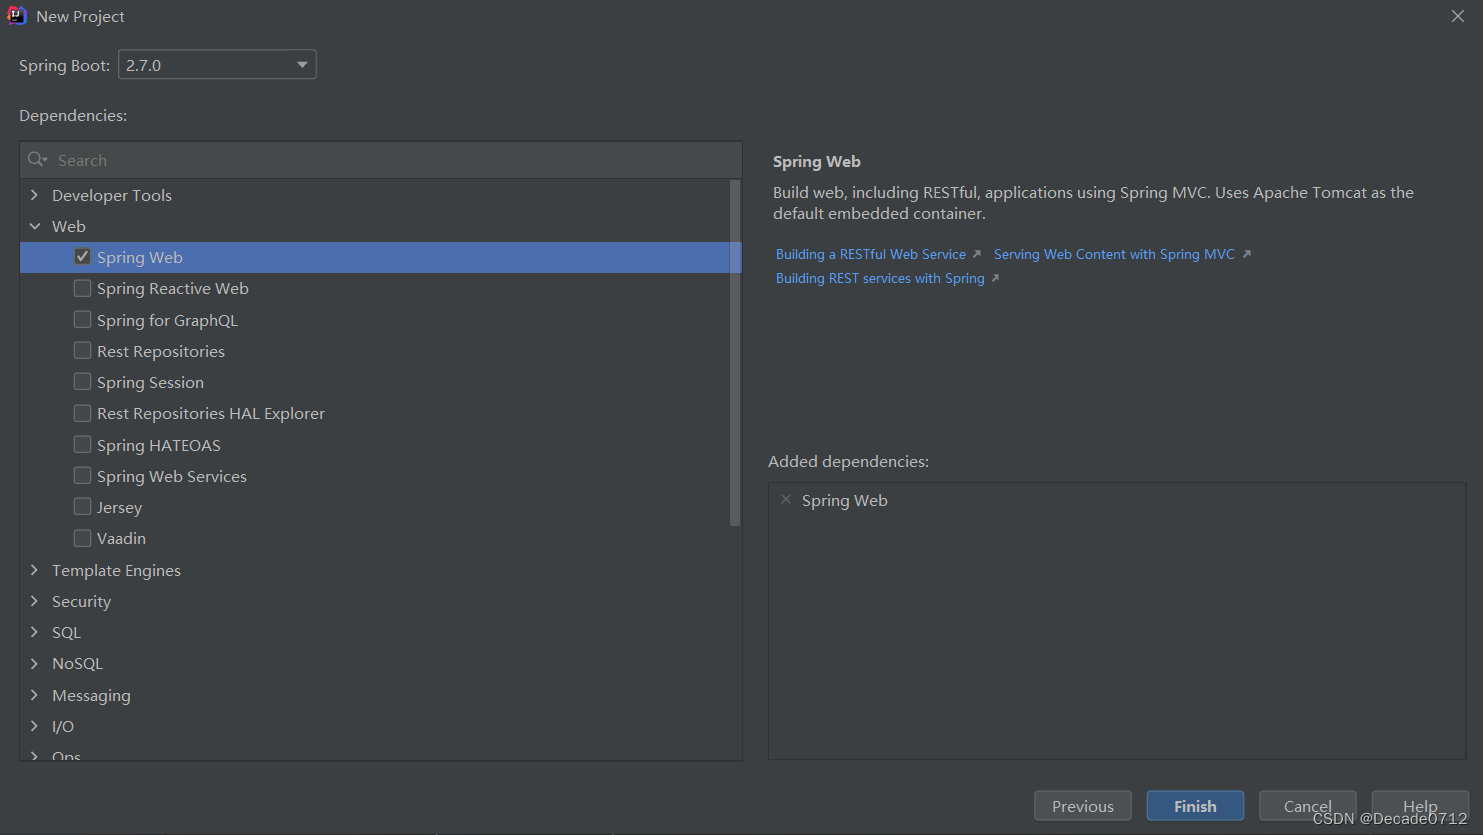Enable the Spring for GraphQL checkbox
The height and width of the screenshot is (835, 1483).
[x=82, y=319]
